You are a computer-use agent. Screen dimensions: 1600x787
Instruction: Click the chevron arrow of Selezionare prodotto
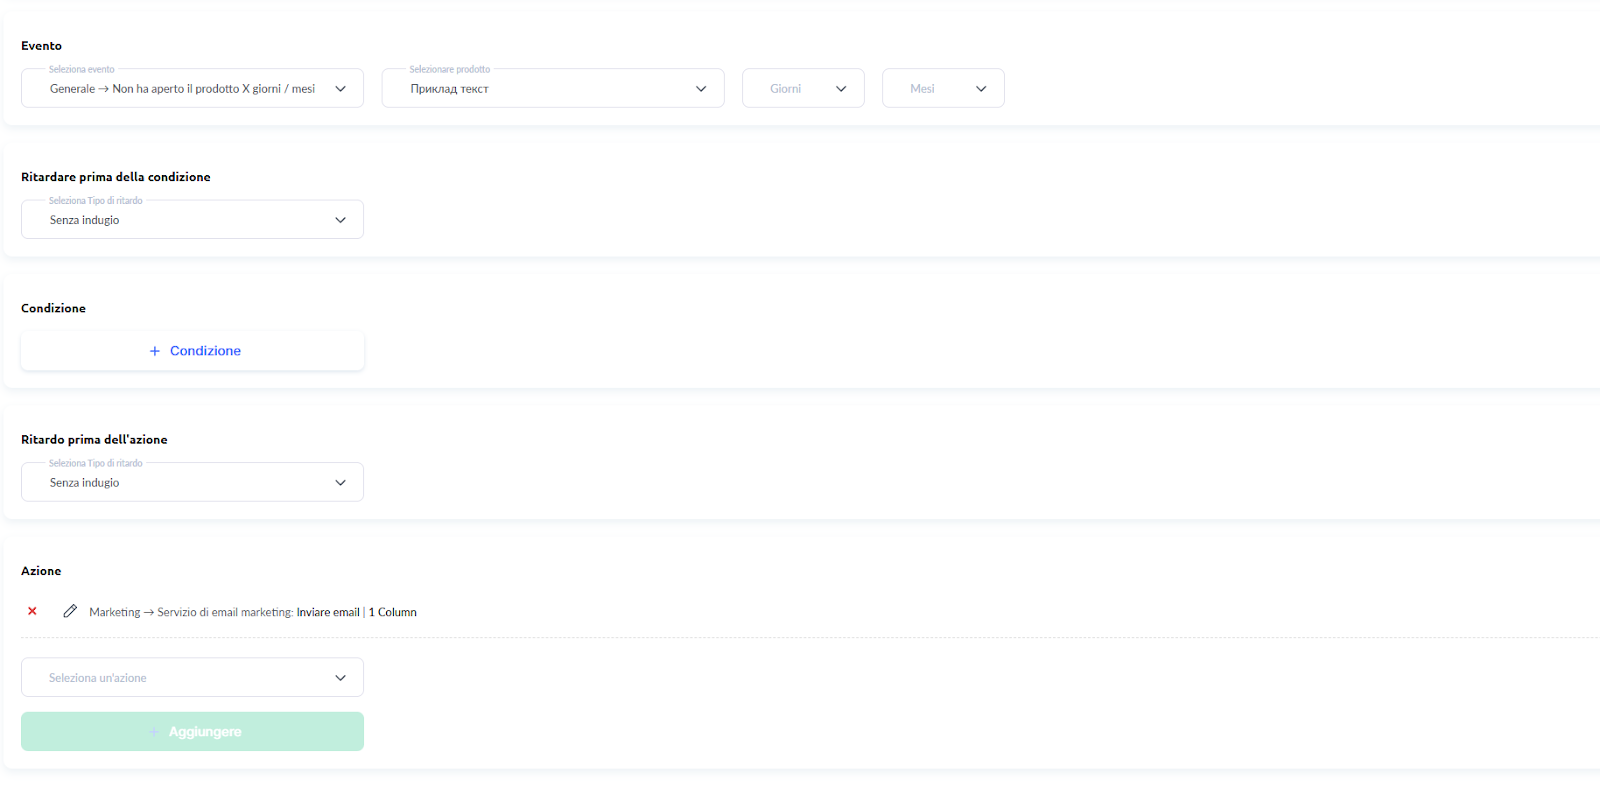point(701,89)
